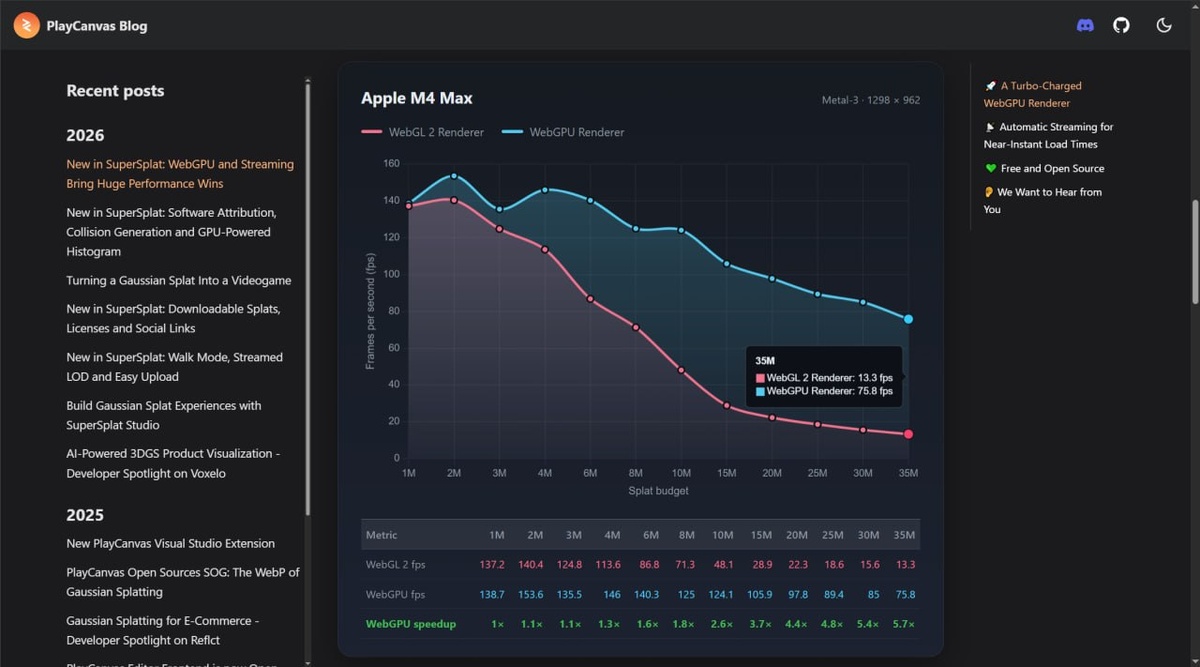Click the PlayCanvas logo icon
The width and height of the screenshot is (1200, 667).
coord(26,25)
